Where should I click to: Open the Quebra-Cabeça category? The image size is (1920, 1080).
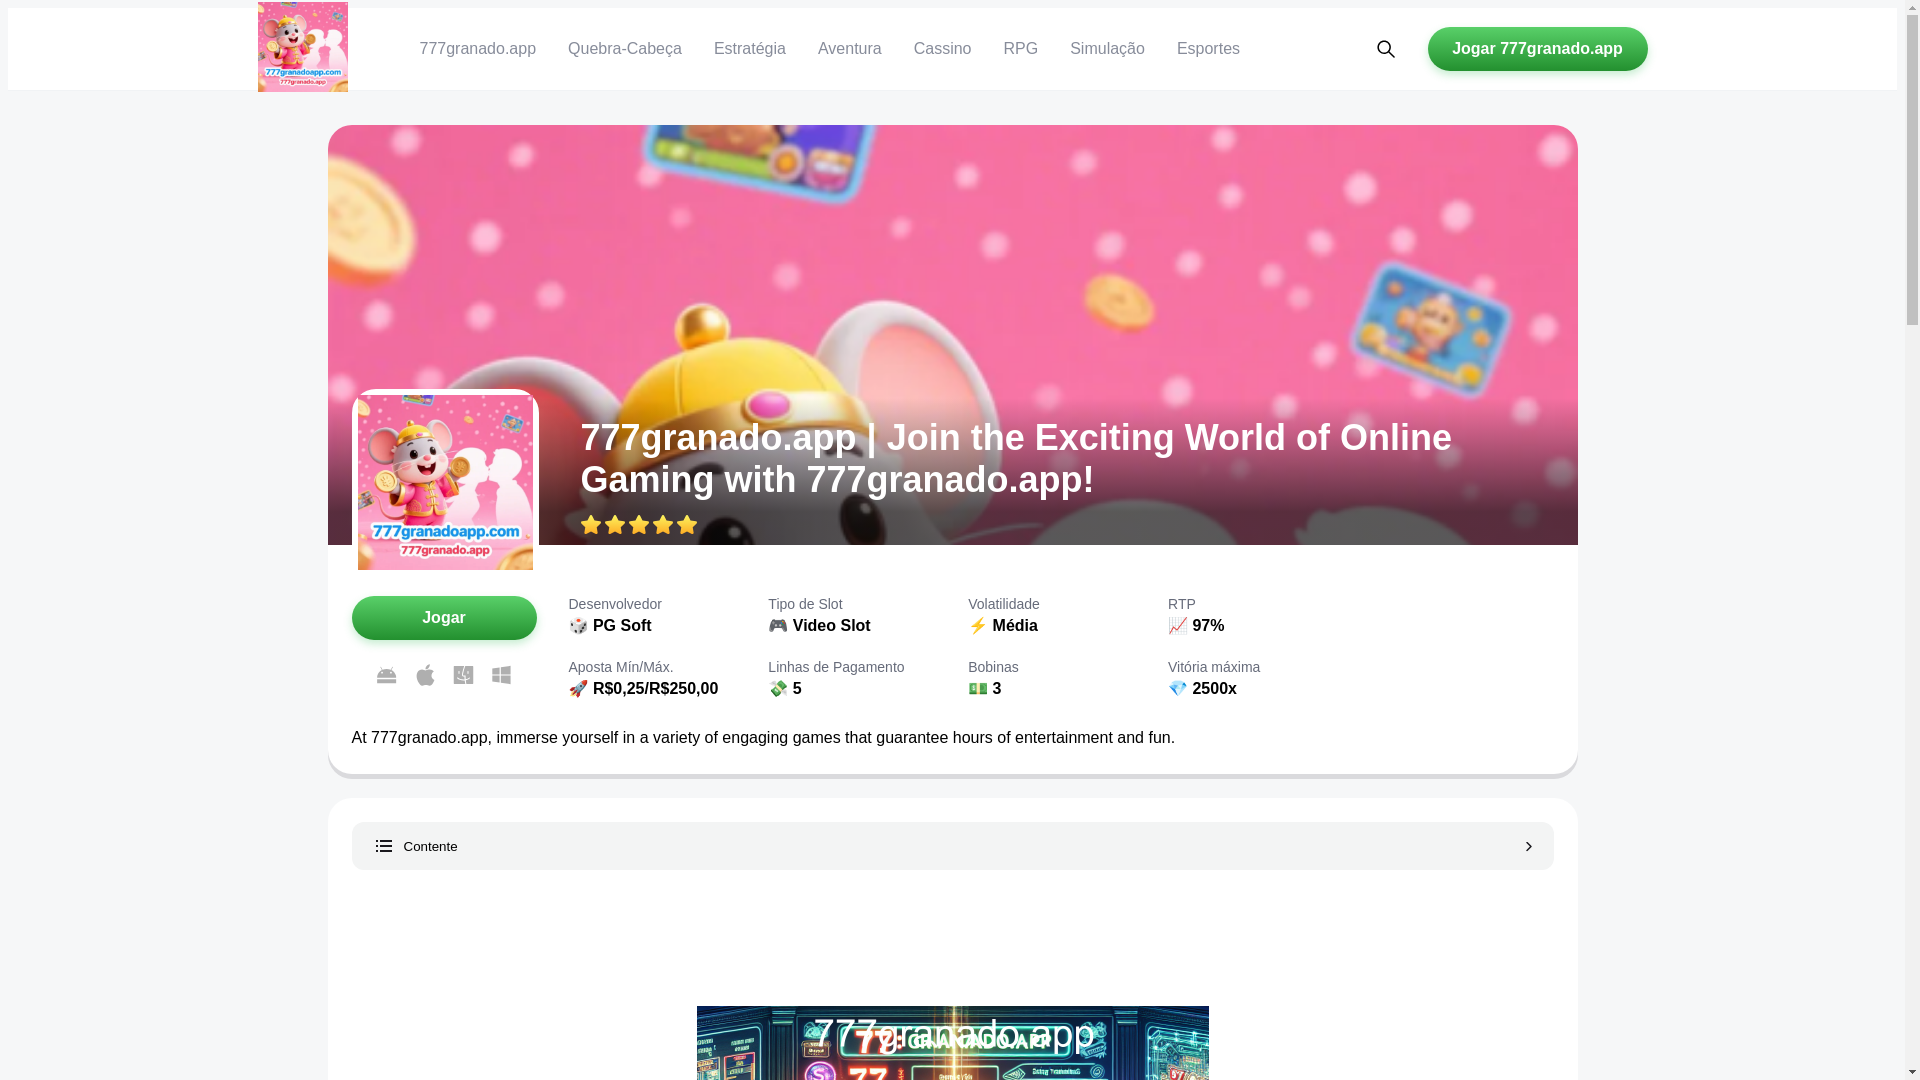(x=625, y=49)
